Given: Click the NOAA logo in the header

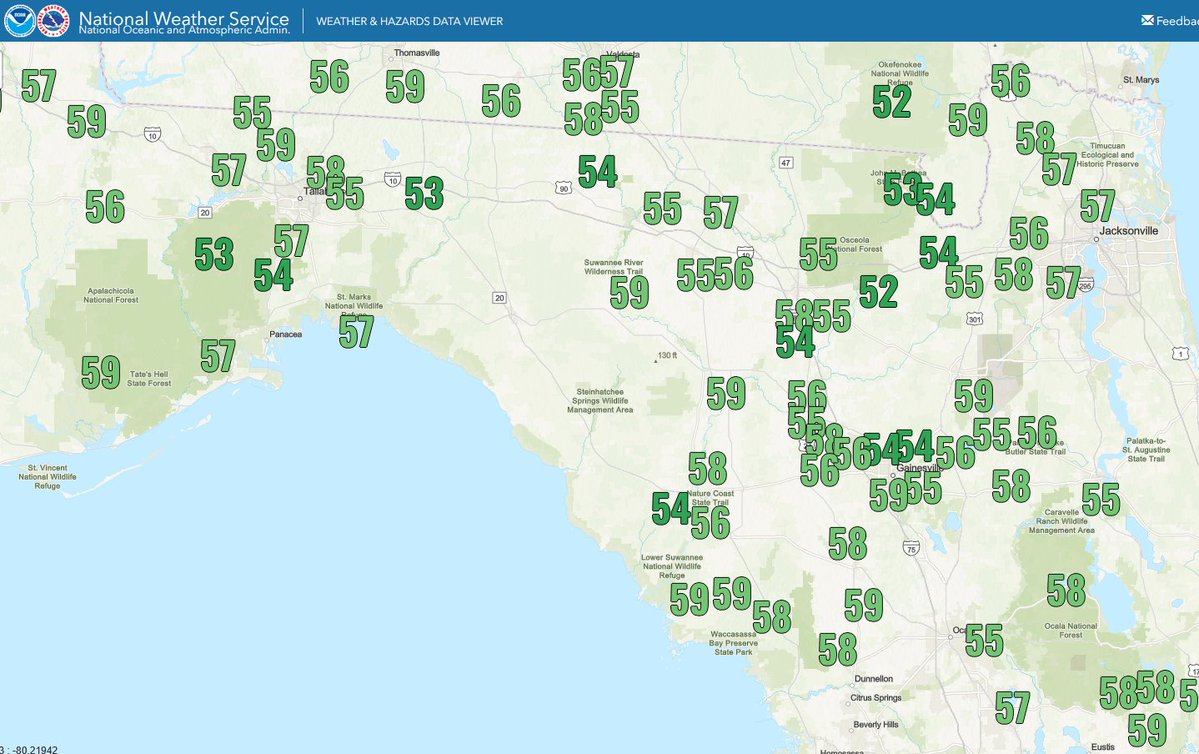Looking at the screenshot, I should [19, 21].
